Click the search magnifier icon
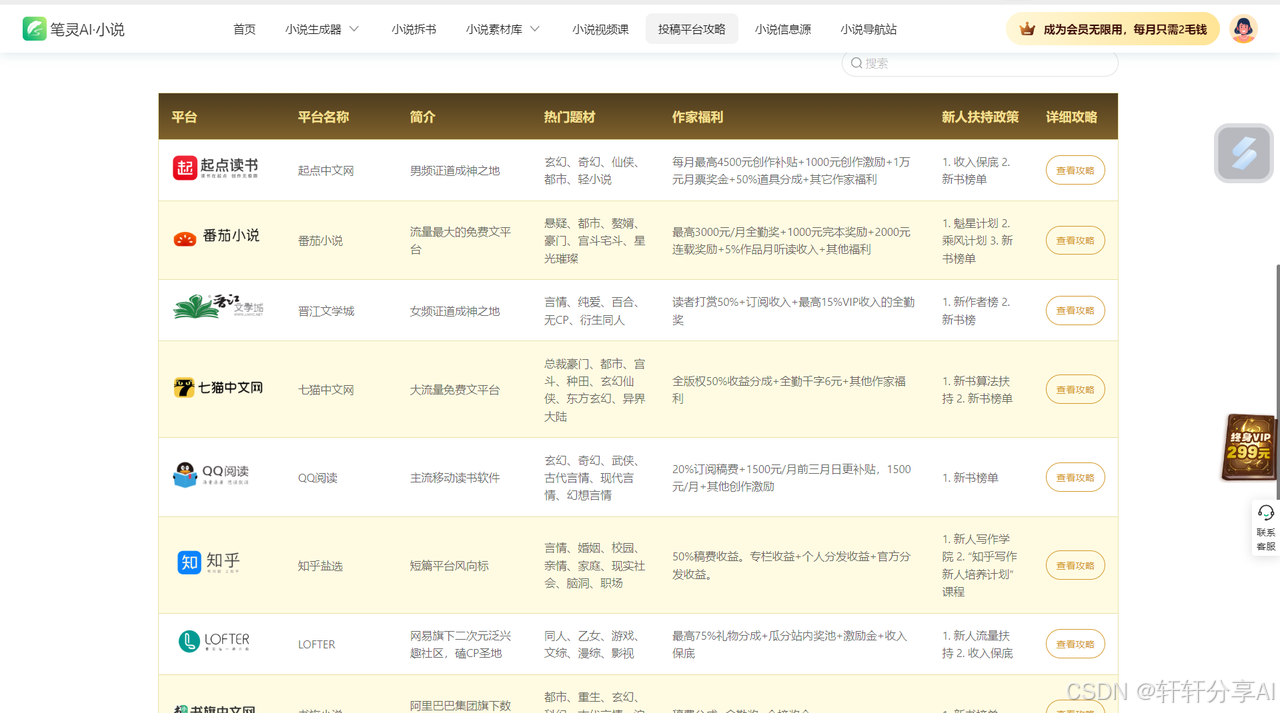Image resolution: width=1280 pixels, height=713 pixels. coord(857,63)
